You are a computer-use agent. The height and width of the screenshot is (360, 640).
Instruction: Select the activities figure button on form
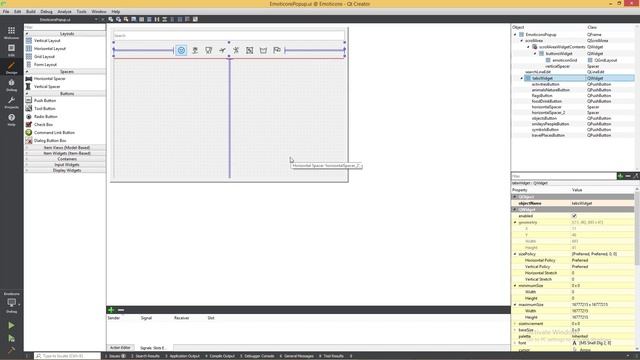[236, 50]
